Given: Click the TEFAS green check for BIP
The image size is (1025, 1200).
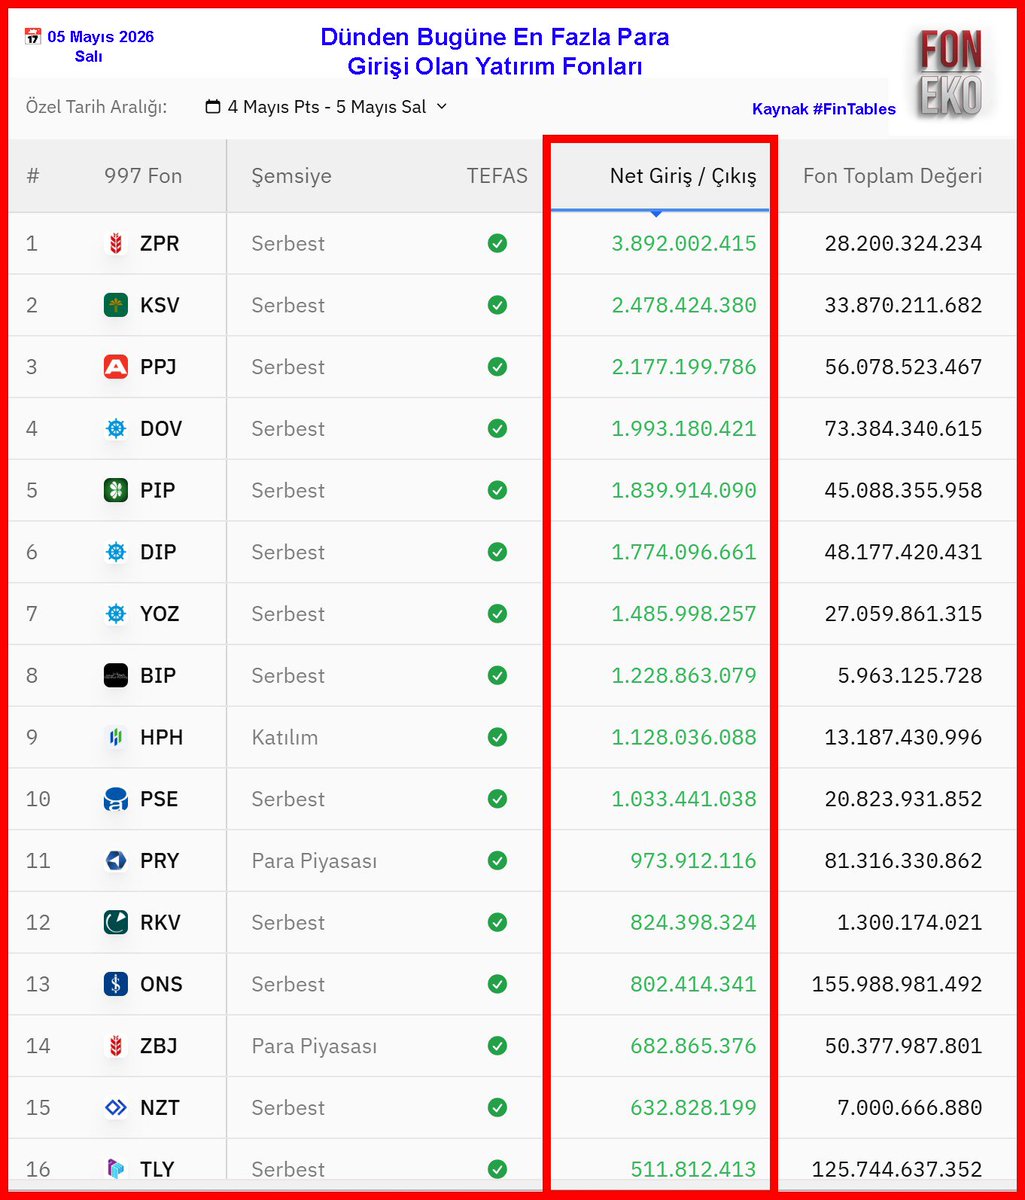Looking at the screenshot, I should coord(497,676).
